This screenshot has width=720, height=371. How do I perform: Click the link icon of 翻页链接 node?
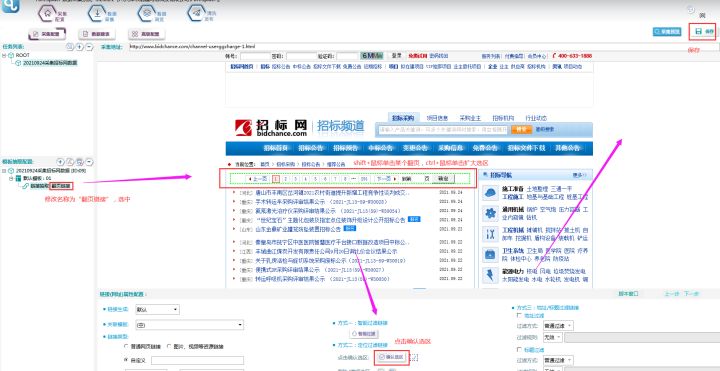(26, 186)
